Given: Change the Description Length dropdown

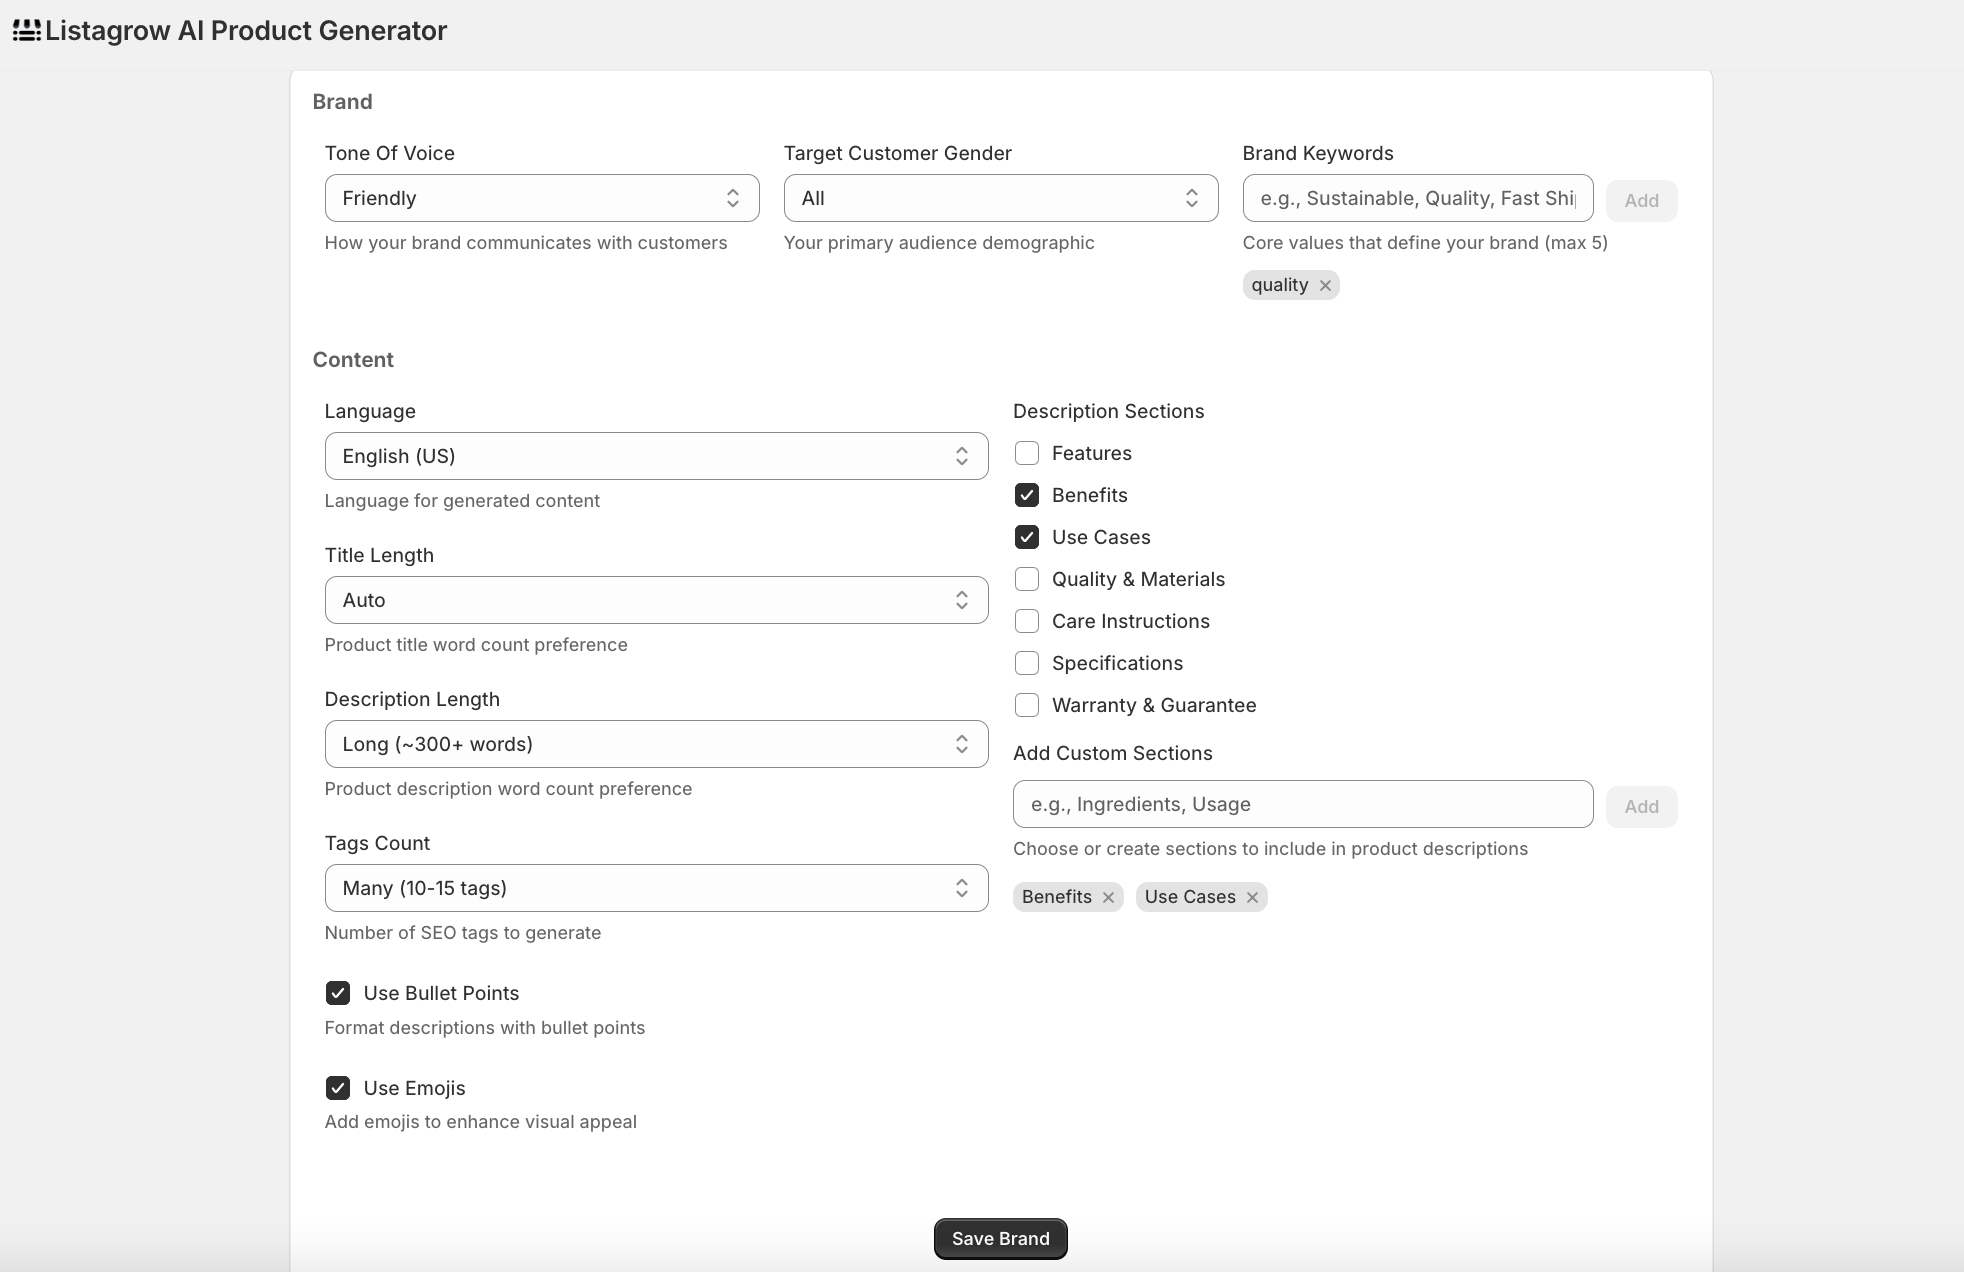Looking at the screenshot, I should 656,744.
